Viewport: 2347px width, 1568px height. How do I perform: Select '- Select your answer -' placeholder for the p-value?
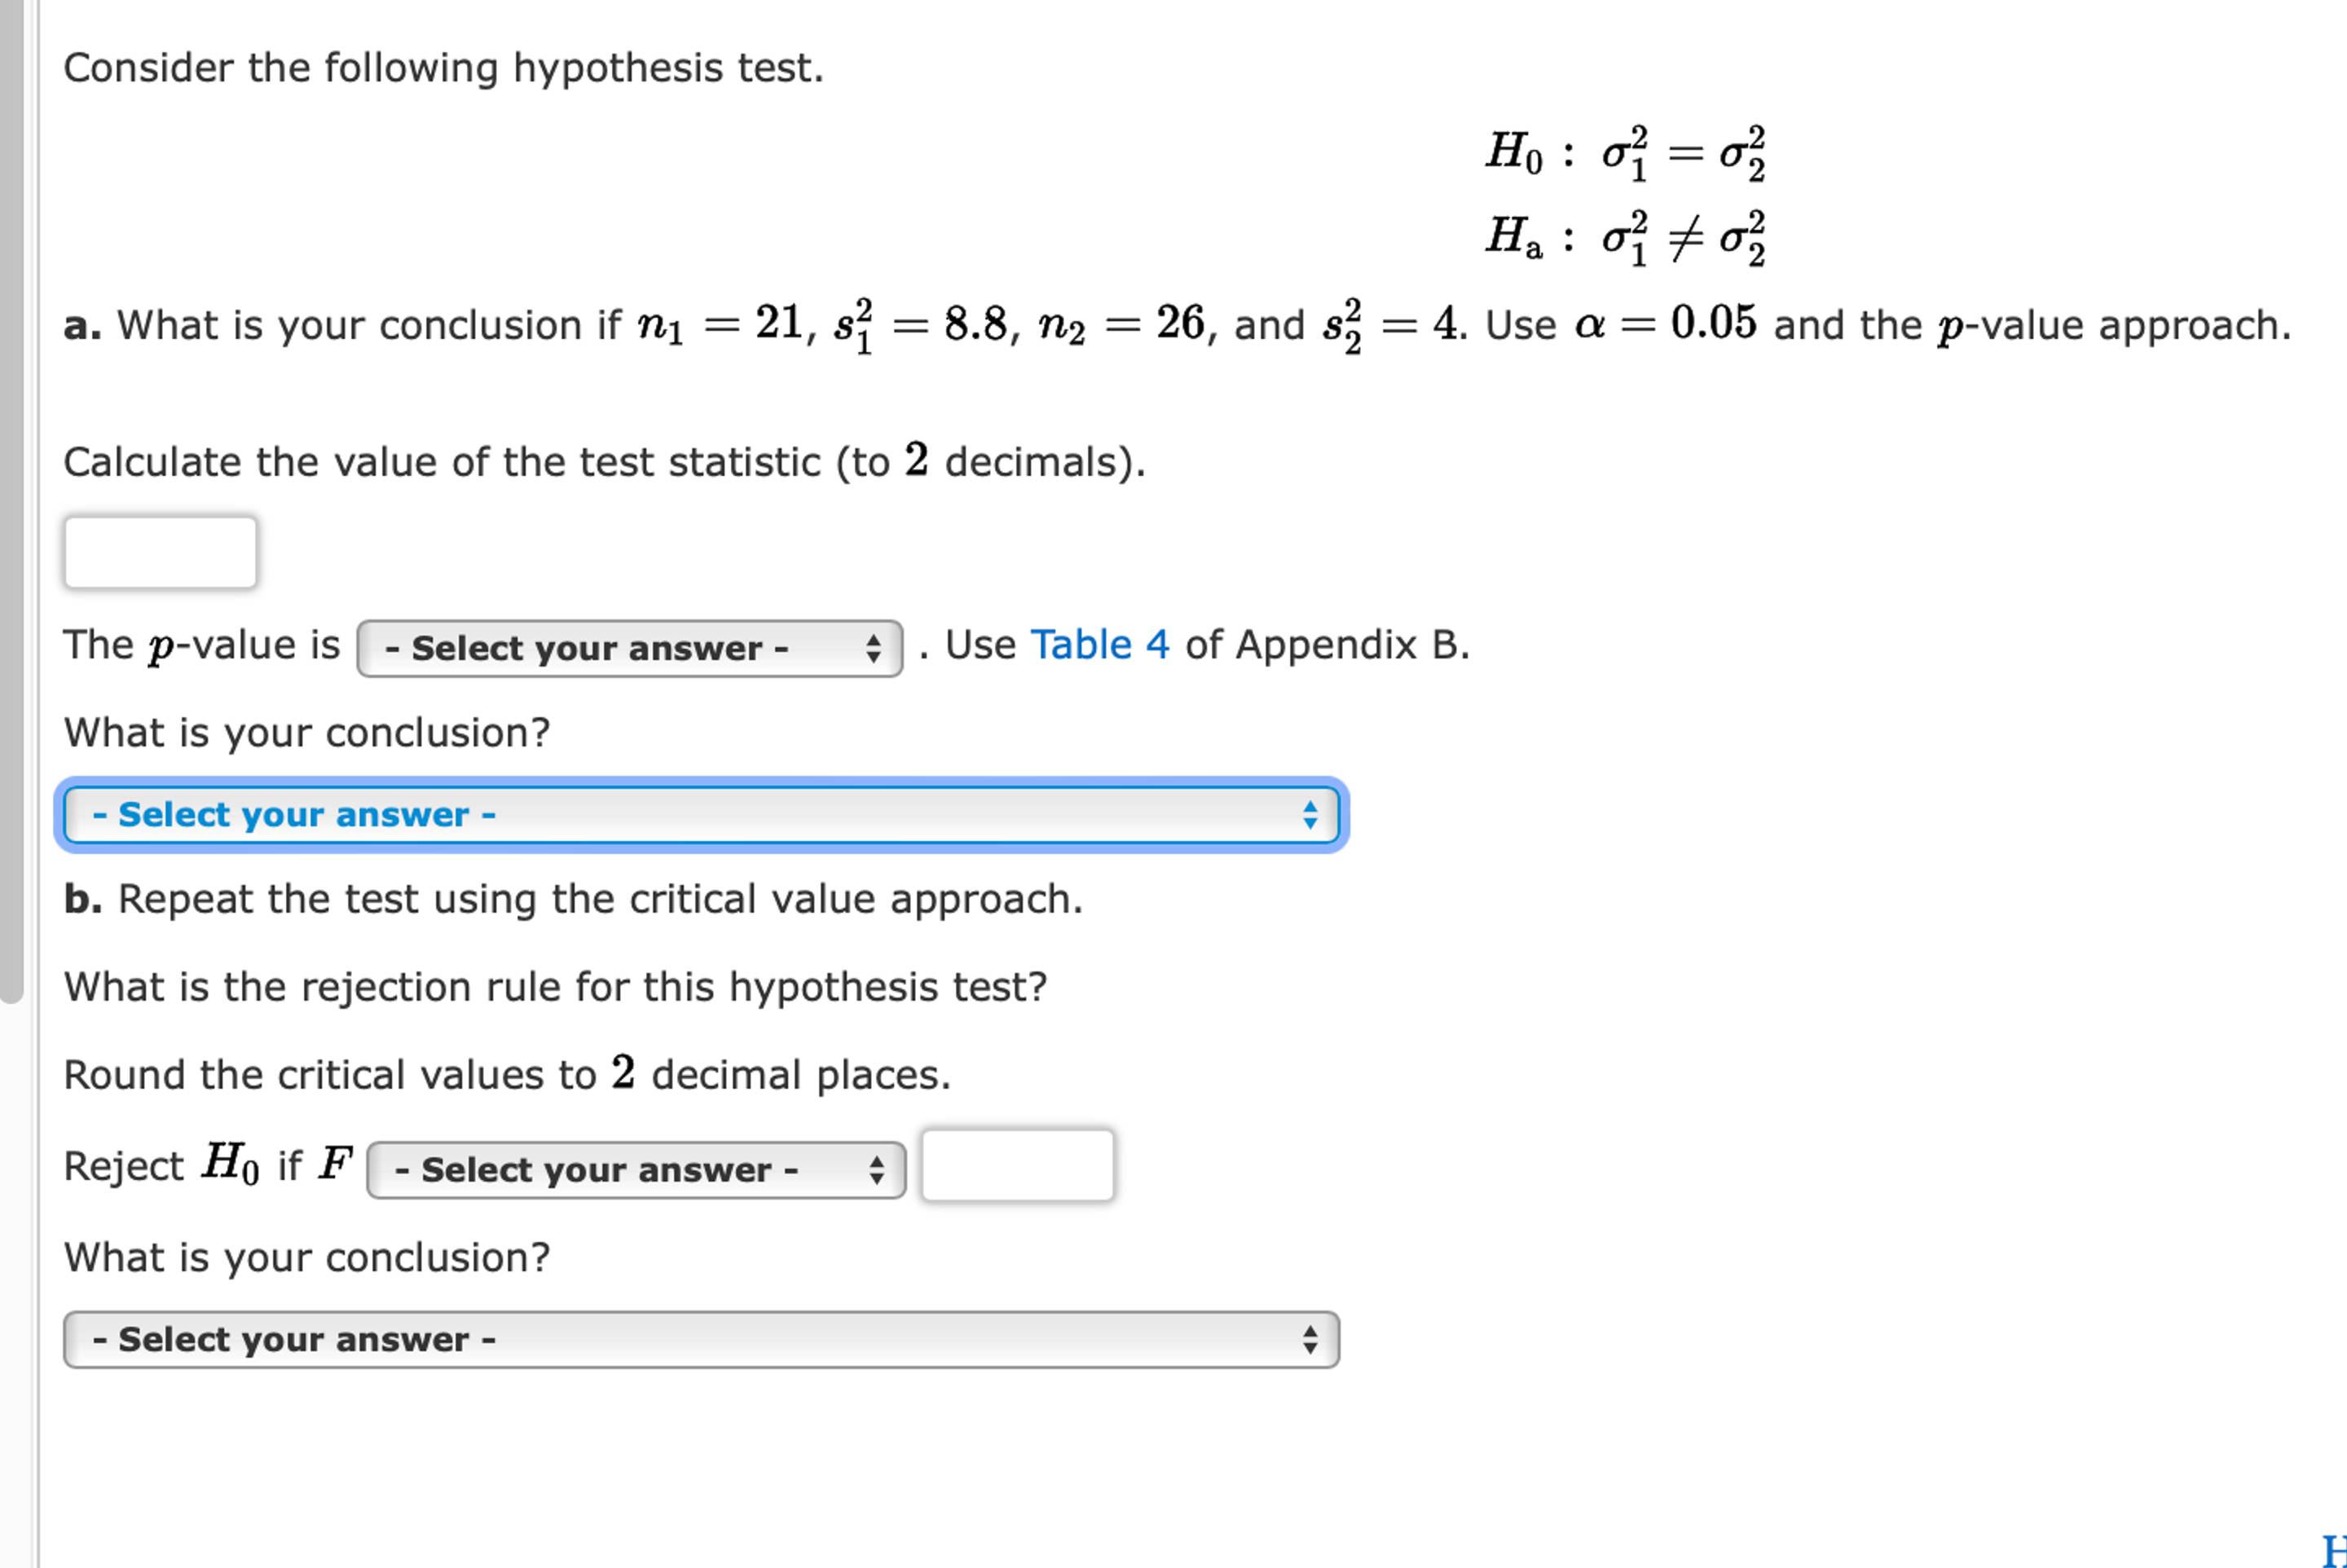[x=585, y=648]
